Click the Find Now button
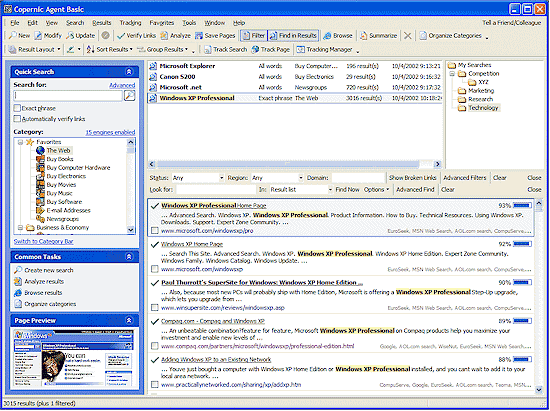 click(347, 189)
